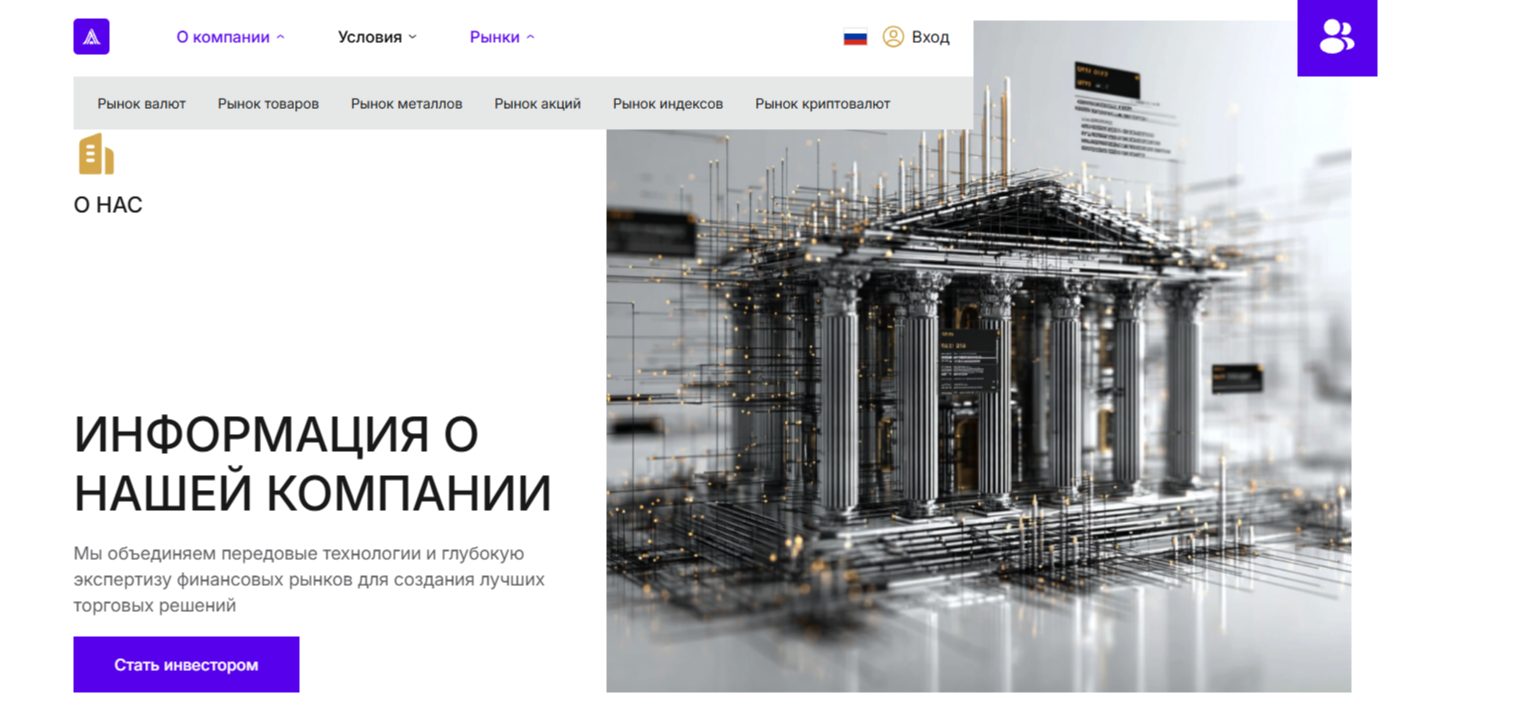Screen dimensions: 1521x718
Task: Click the golden user profile icon
Action: point(893,37)
